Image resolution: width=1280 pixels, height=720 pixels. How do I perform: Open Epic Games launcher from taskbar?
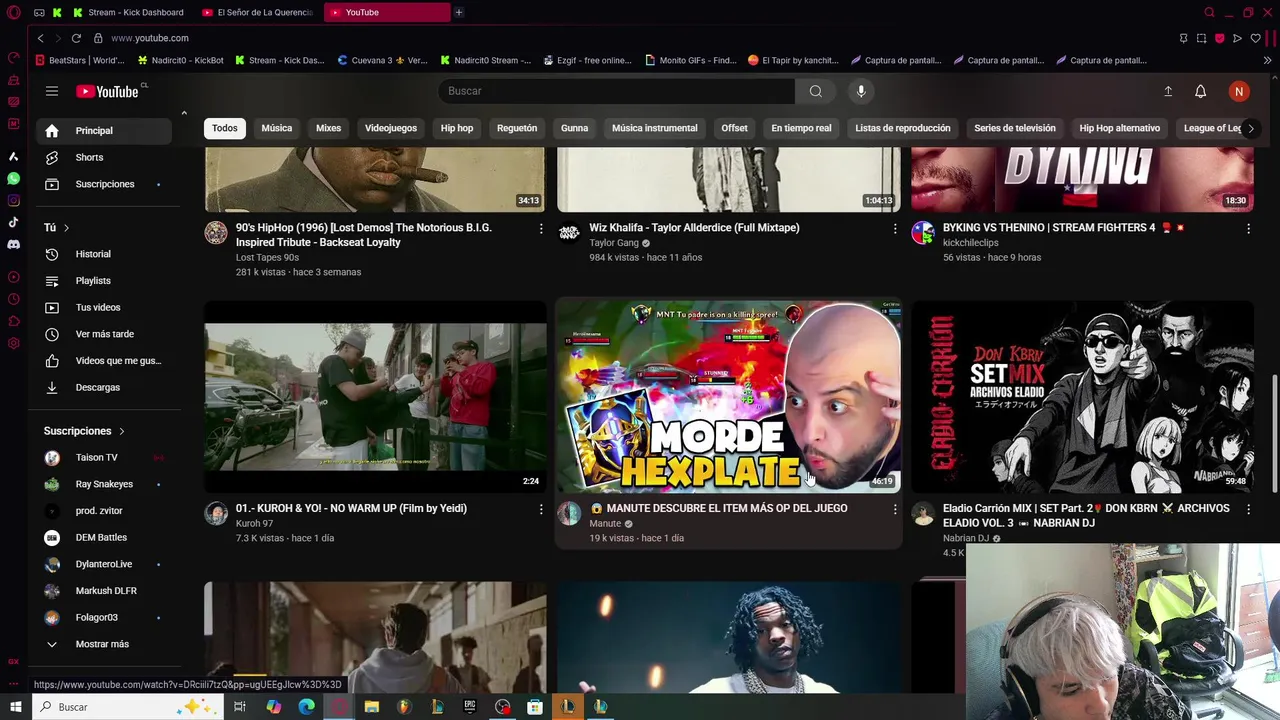pyautogui.click(x=470, y=707)
